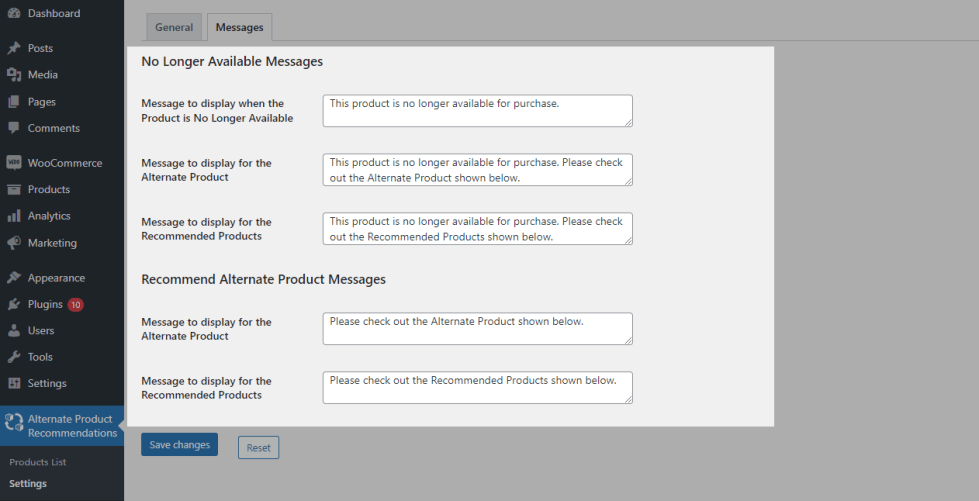Click the Comments speech bubble icon
The height and width of the screenshot is (501, 979).
[14, 128]
